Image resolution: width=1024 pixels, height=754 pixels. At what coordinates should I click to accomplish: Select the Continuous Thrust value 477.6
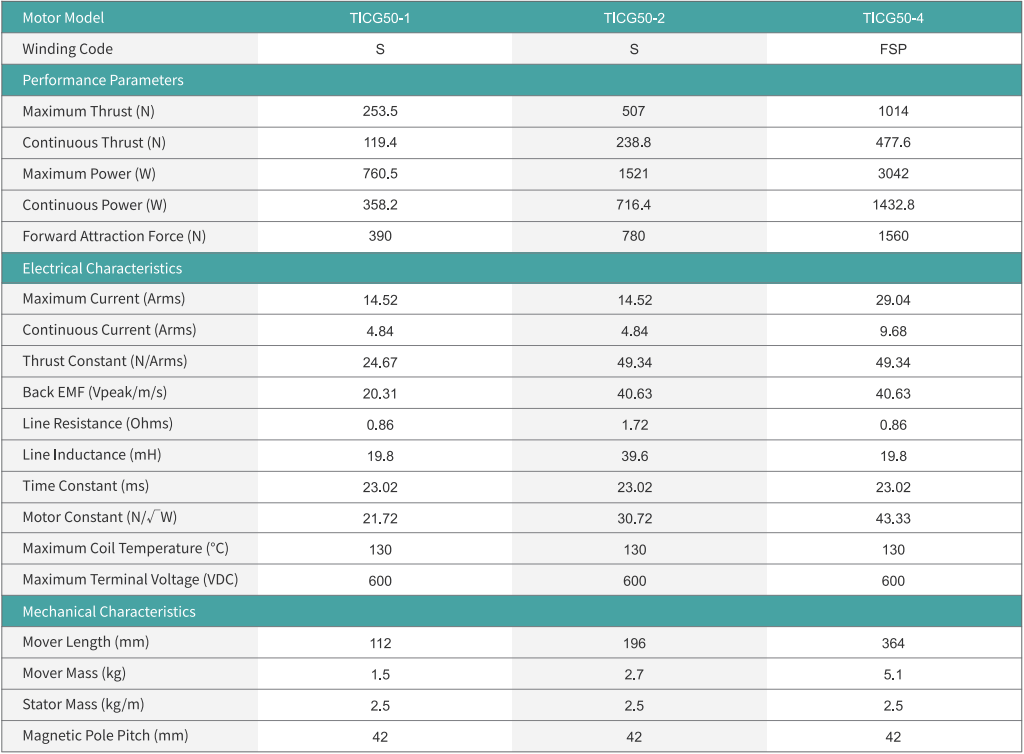[x=893, y=143]
